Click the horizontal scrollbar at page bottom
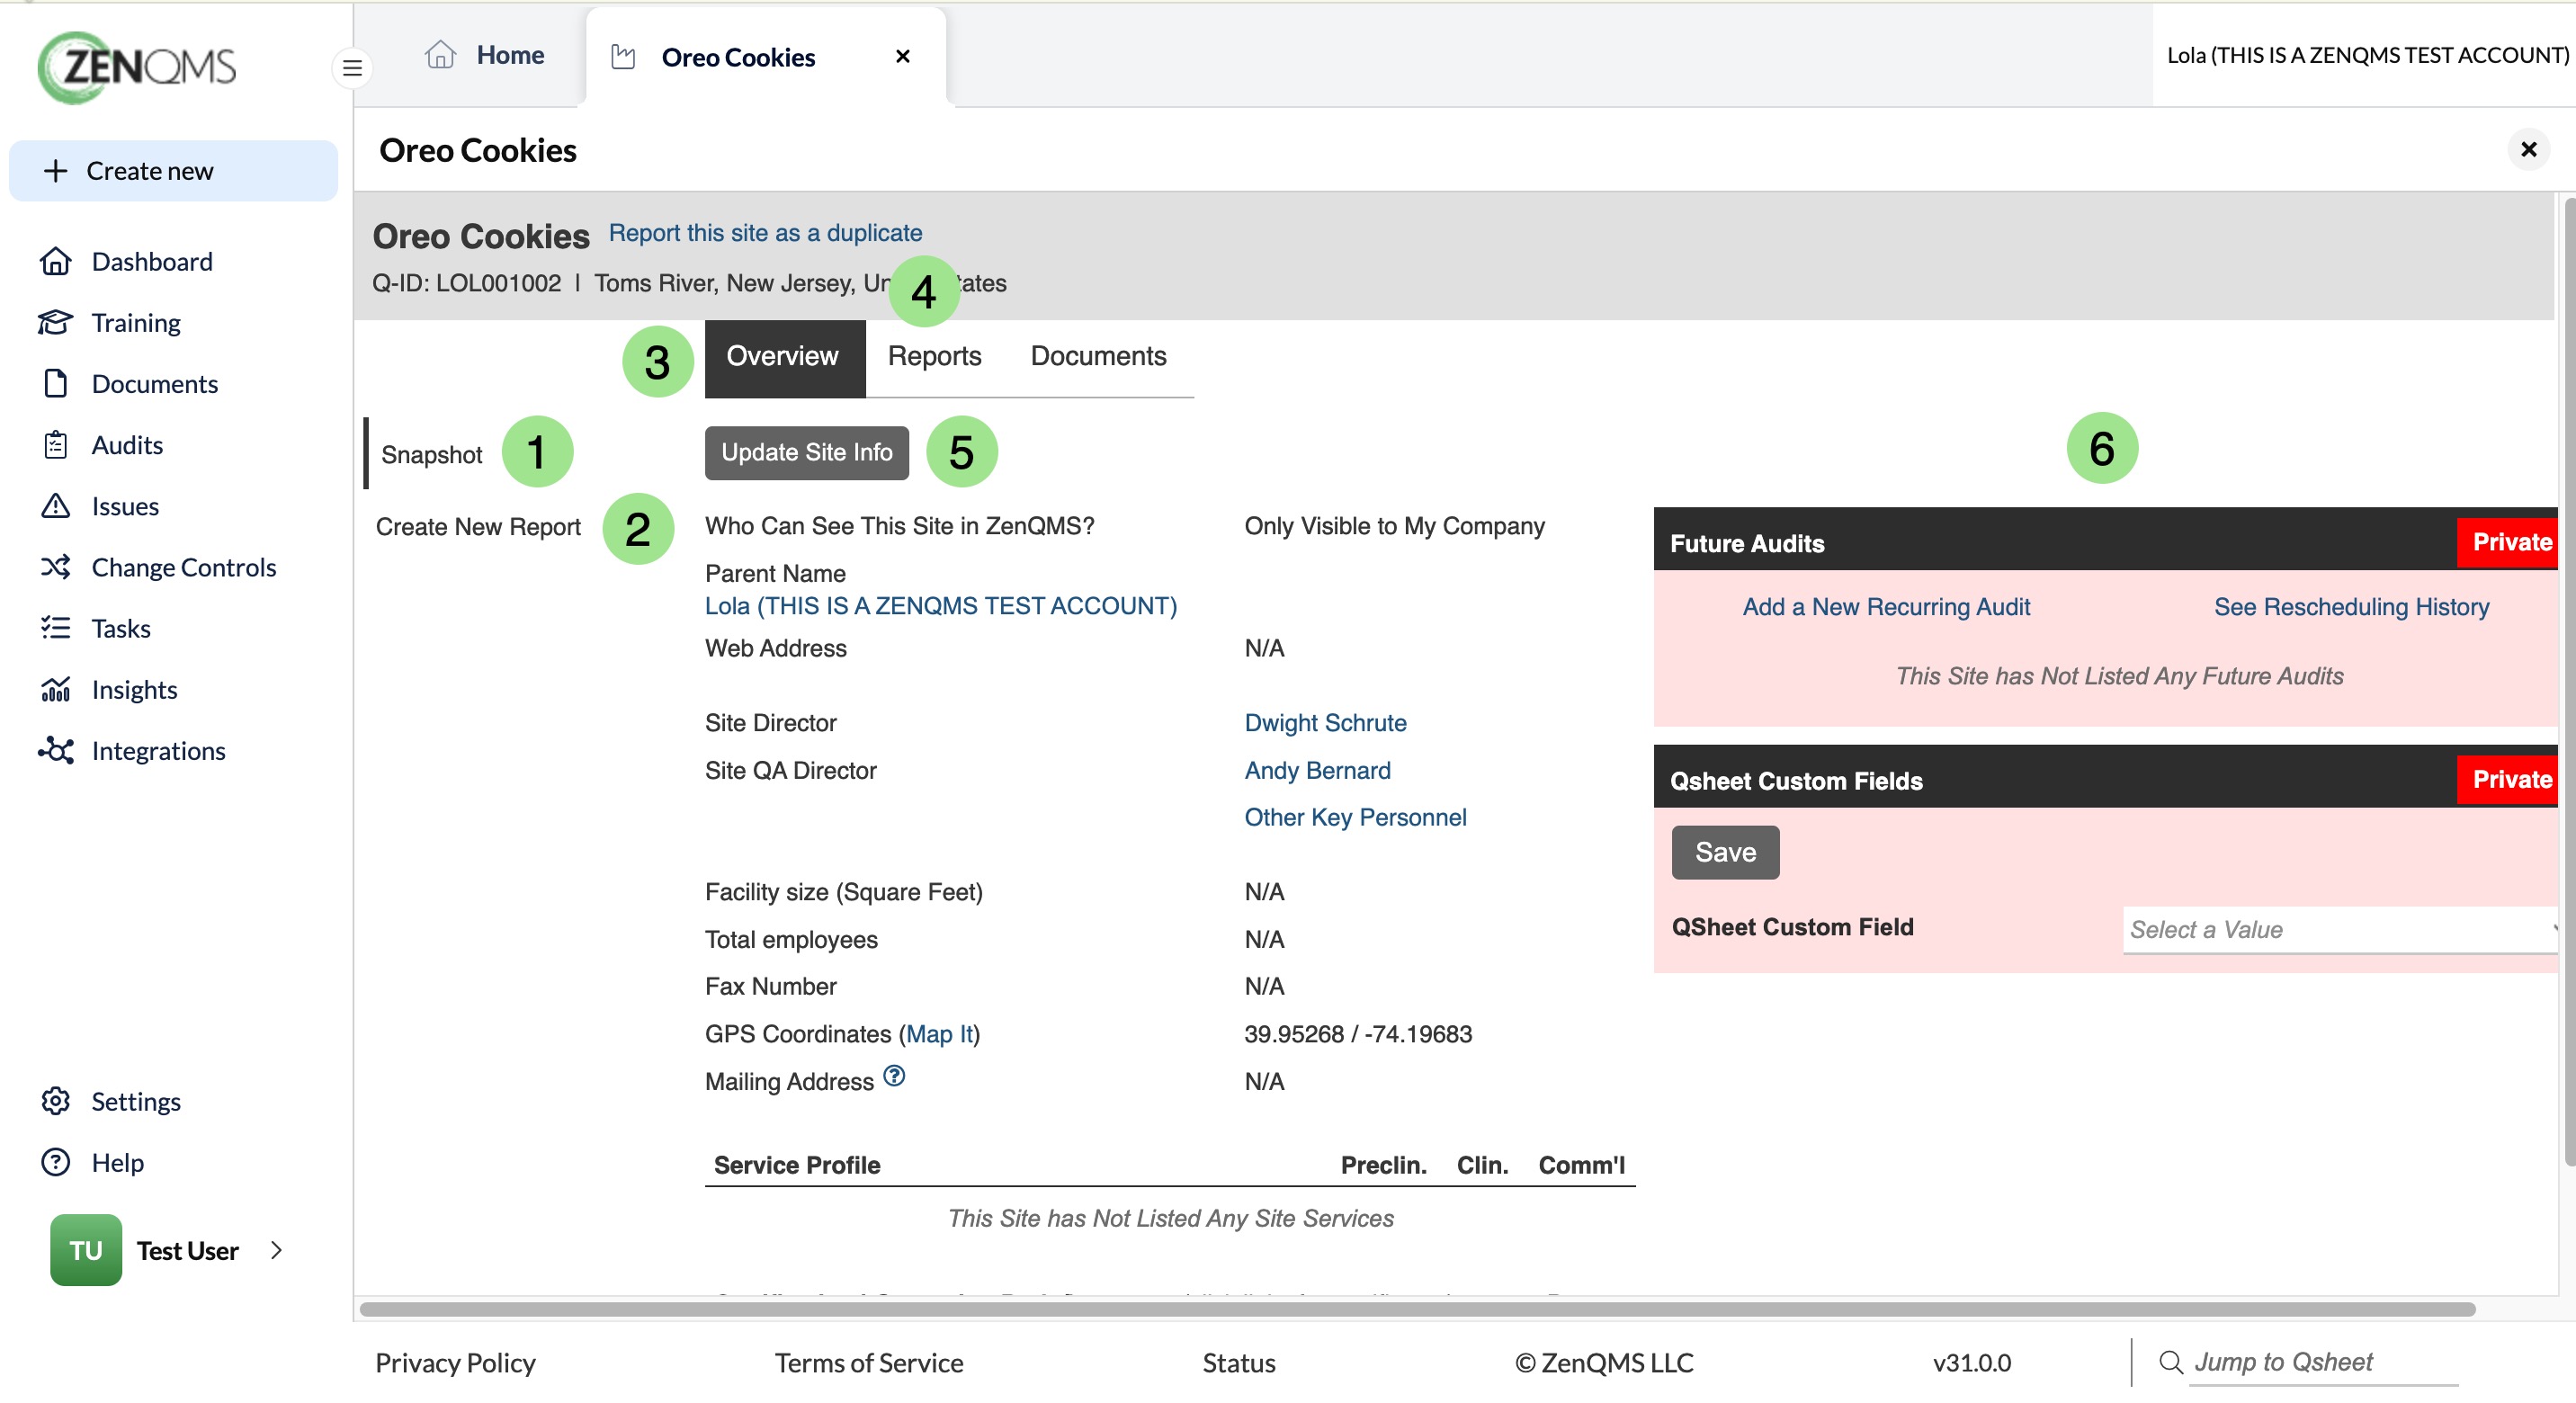 1417,1309
